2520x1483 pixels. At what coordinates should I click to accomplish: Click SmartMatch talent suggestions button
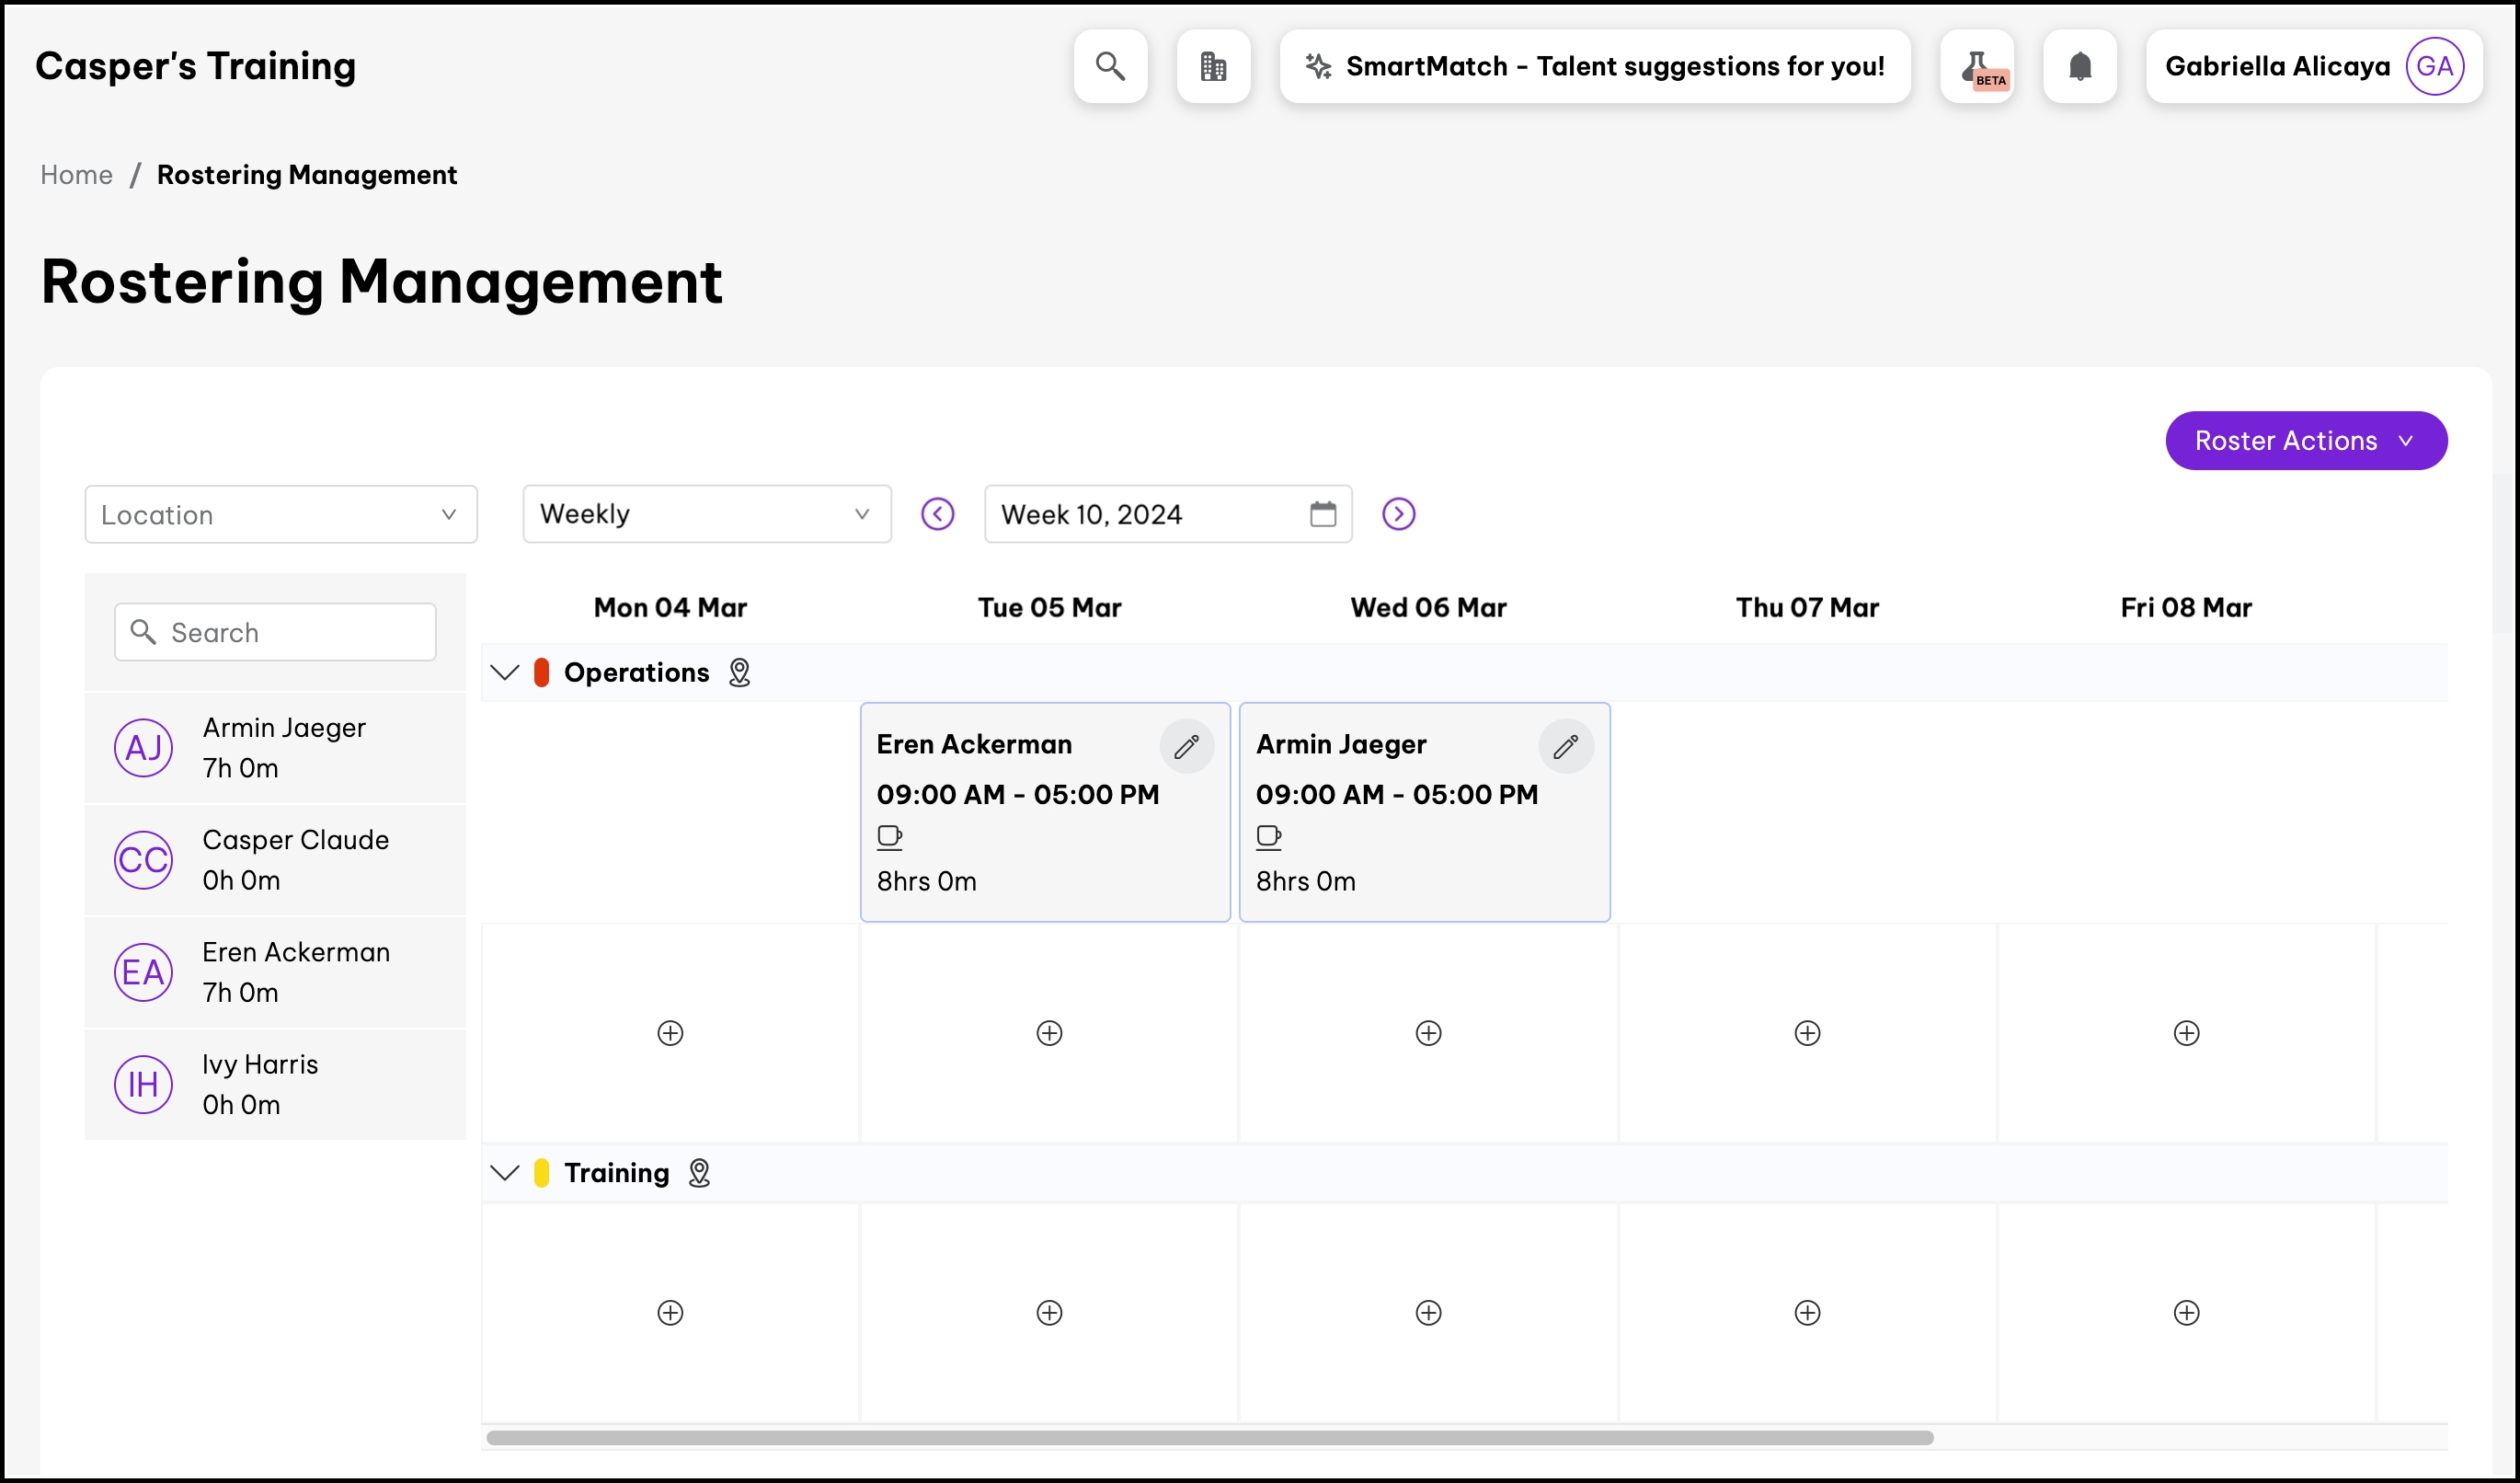[x=1595, y=66]
